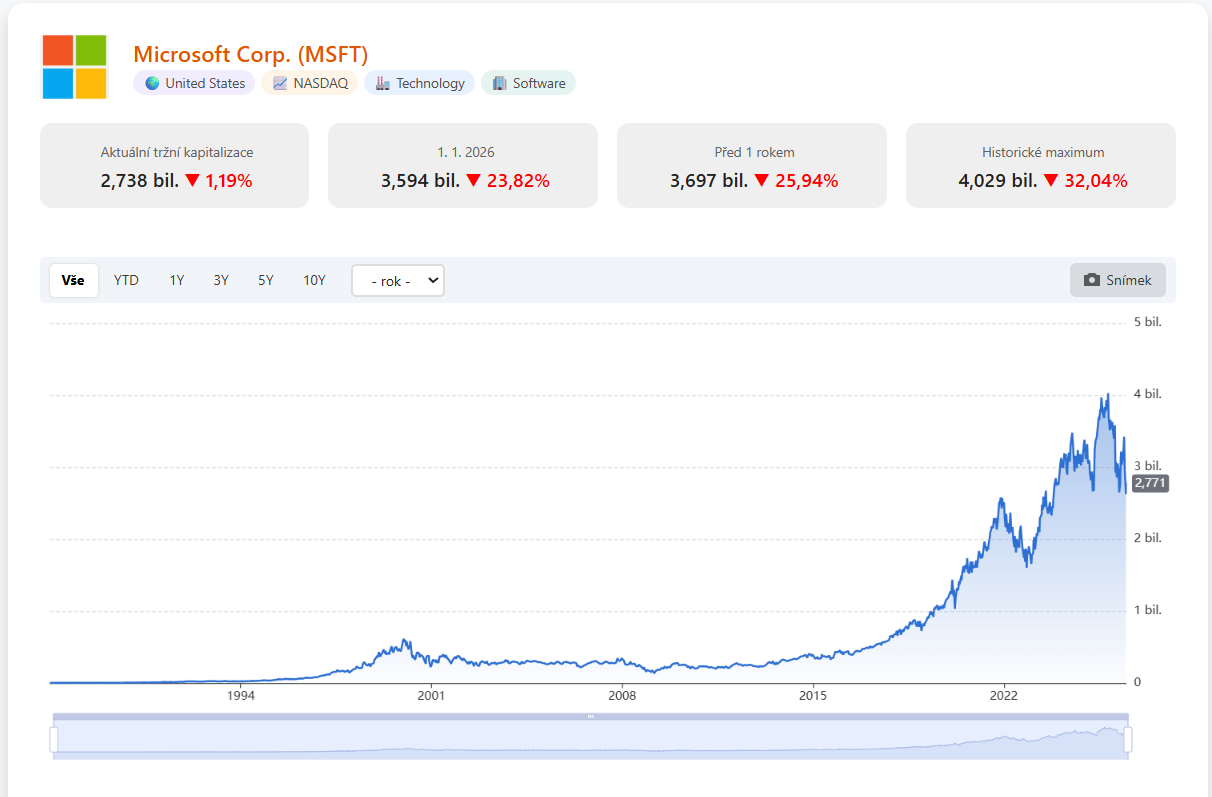Click the 1,19% change figure

(229, 181)
